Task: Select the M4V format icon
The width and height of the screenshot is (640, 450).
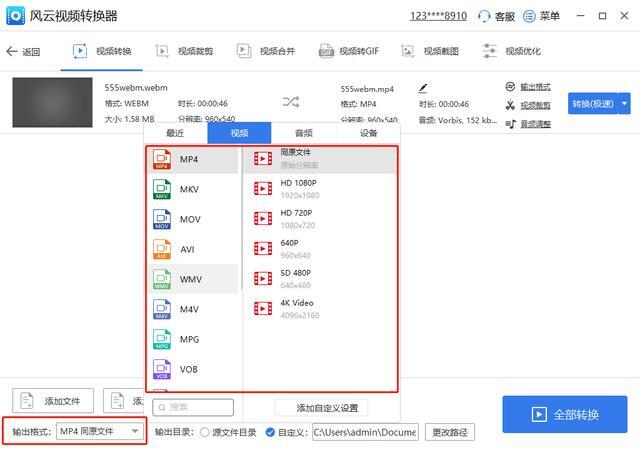Action: [x=162, y=309]
